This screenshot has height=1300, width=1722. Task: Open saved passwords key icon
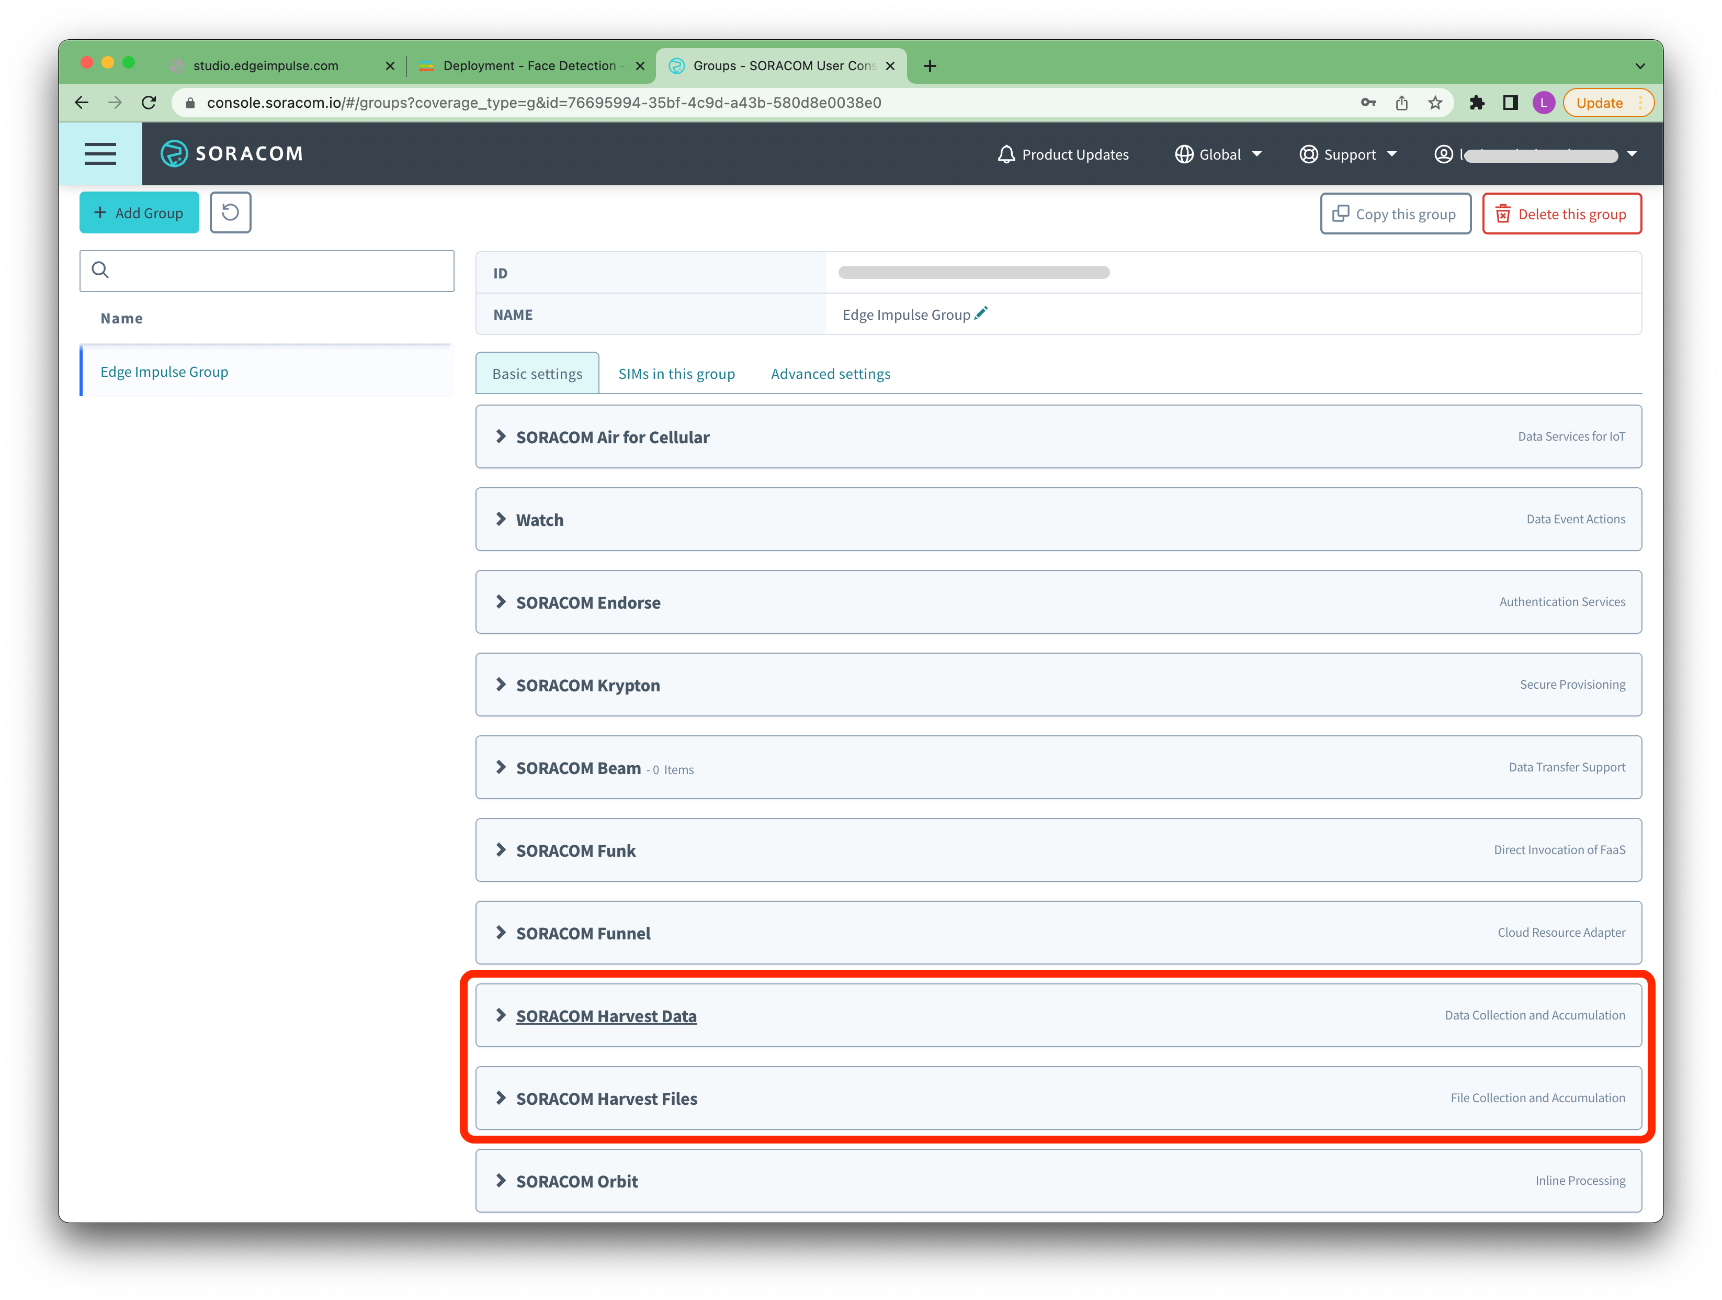point(1368,102)
